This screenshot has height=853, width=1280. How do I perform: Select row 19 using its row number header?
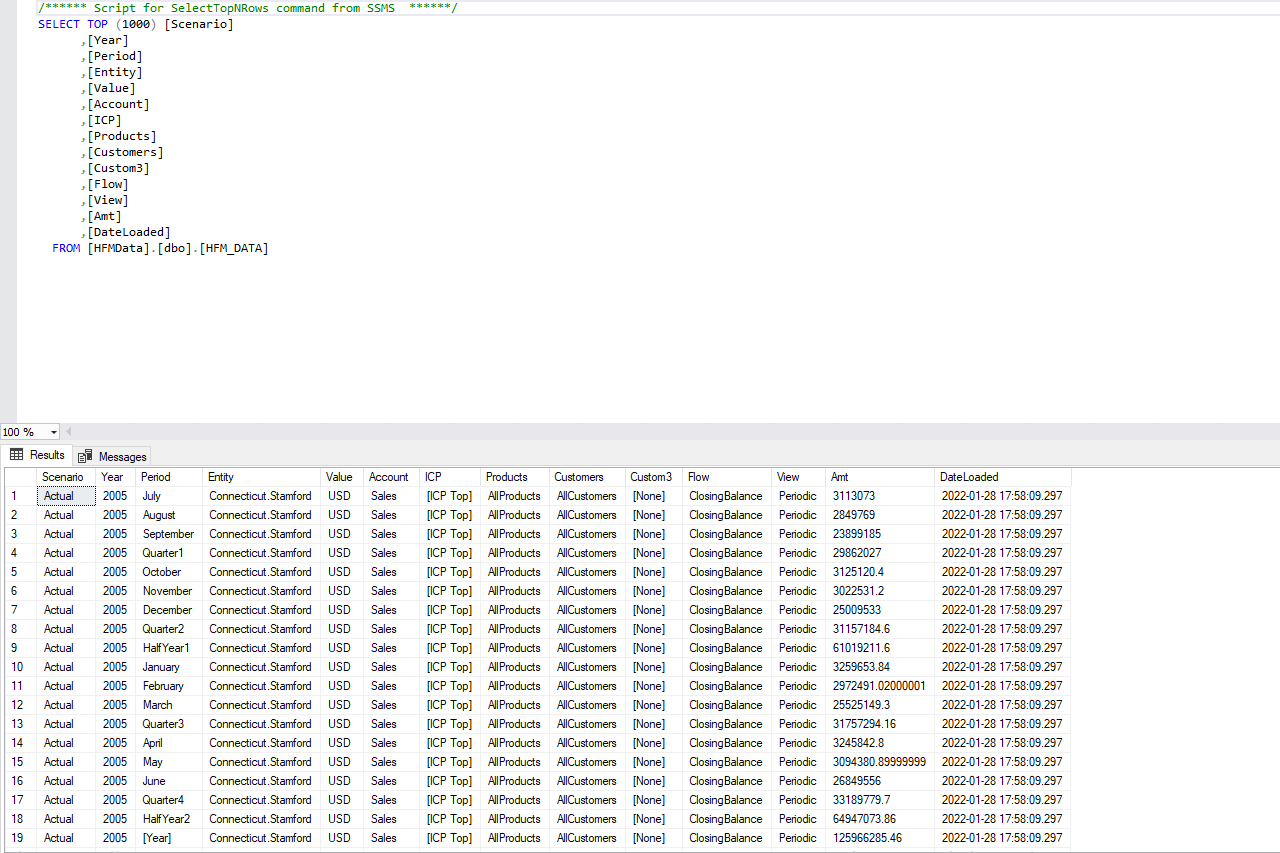coord(15,838)
